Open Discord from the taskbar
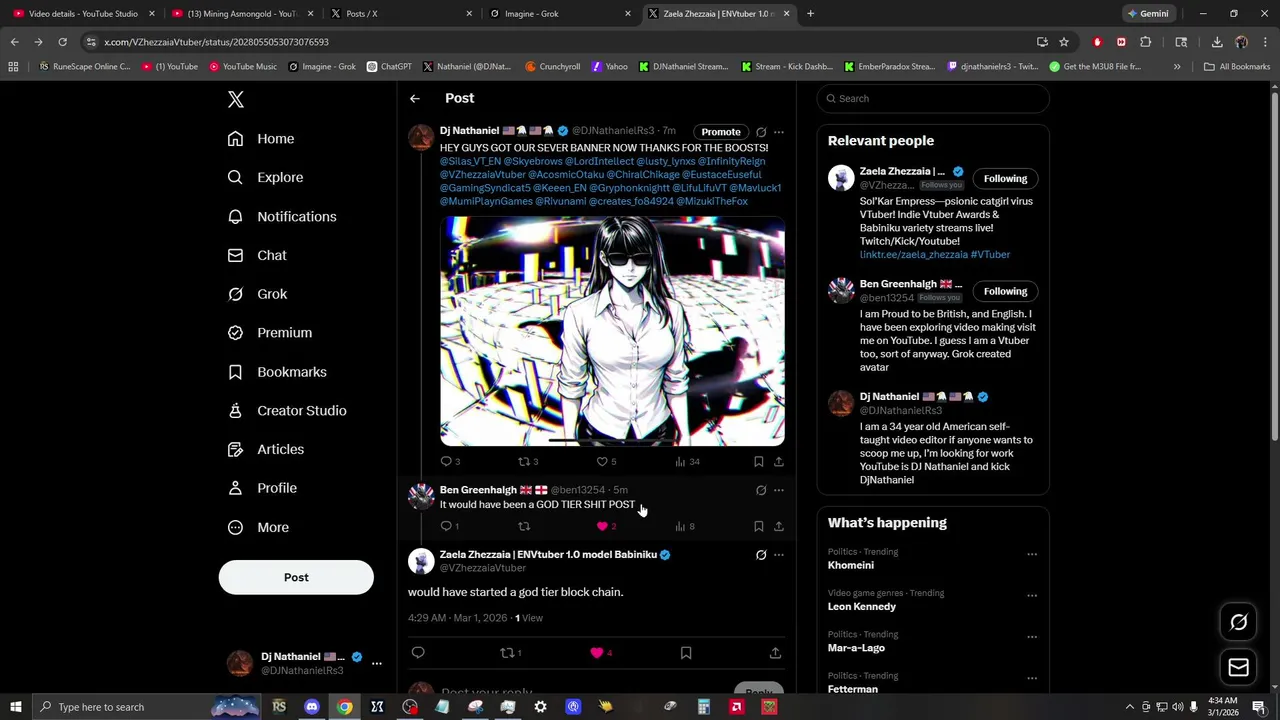Image resolution: width=1280 pixels, height=720 pixels. 311,707
